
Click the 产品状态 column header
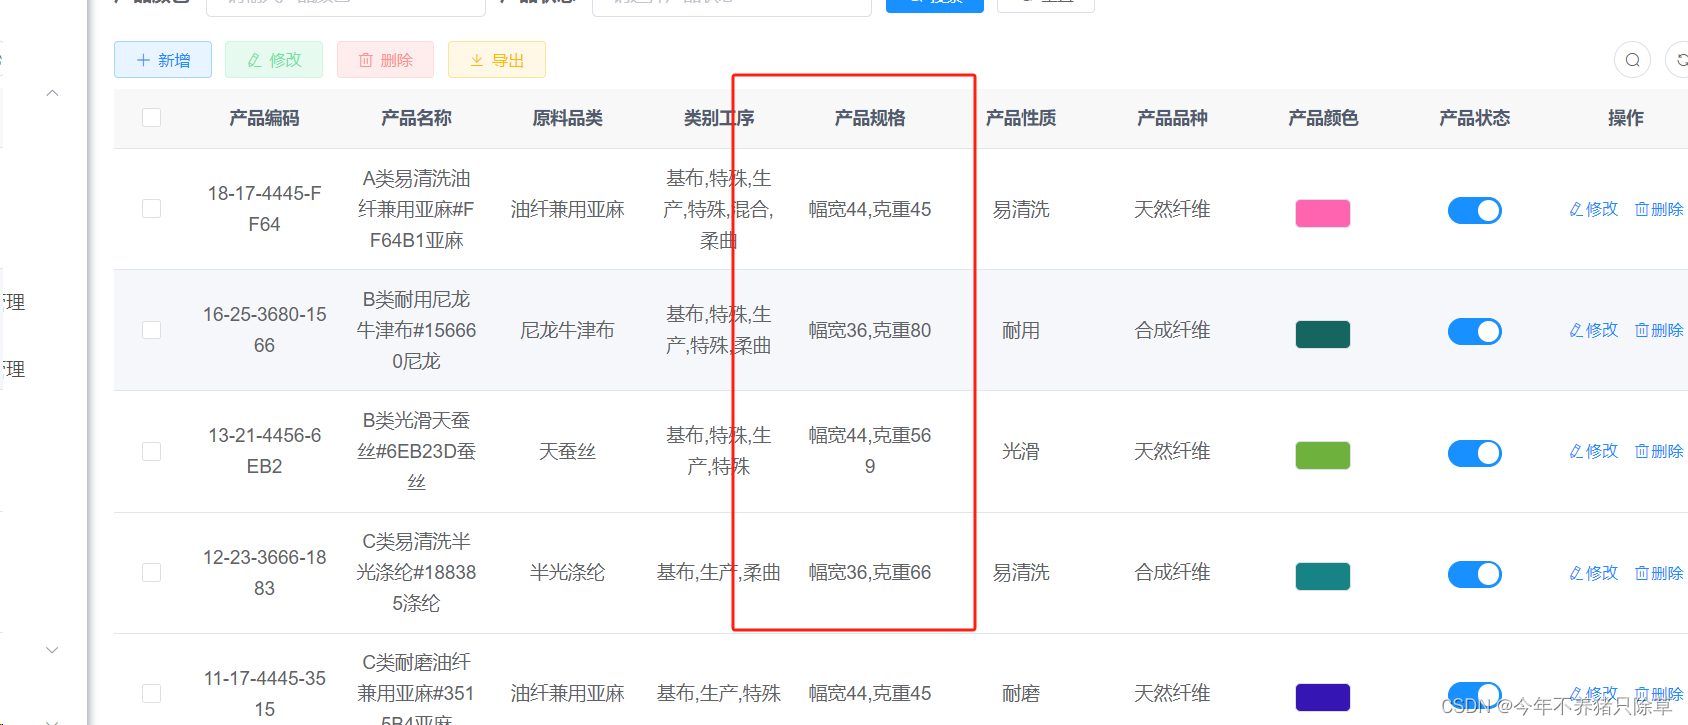click(1474, 118)
